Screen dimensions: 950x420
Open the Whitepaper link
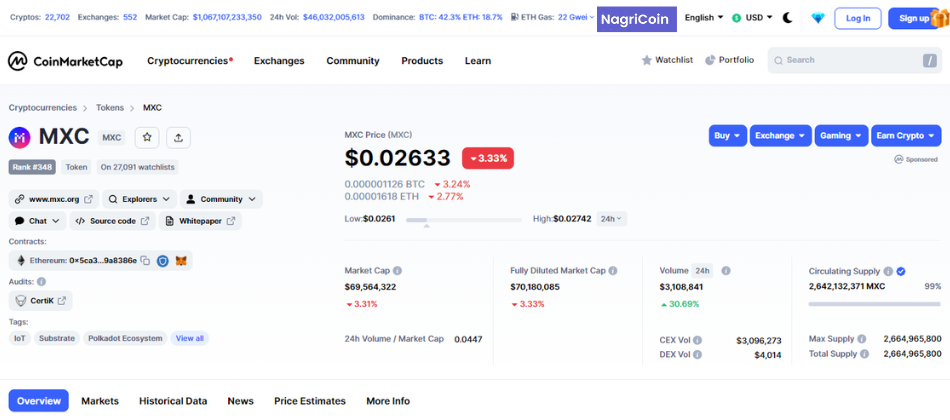point(200,221)
